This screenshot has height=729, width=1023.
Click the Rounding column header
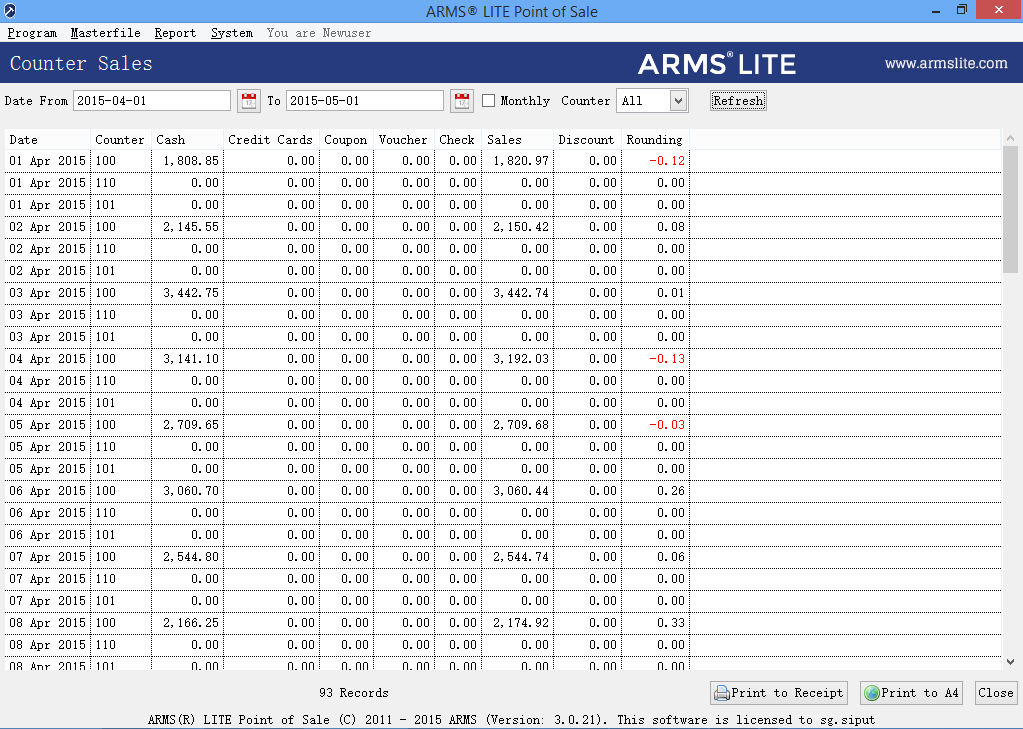pos(655,140)
